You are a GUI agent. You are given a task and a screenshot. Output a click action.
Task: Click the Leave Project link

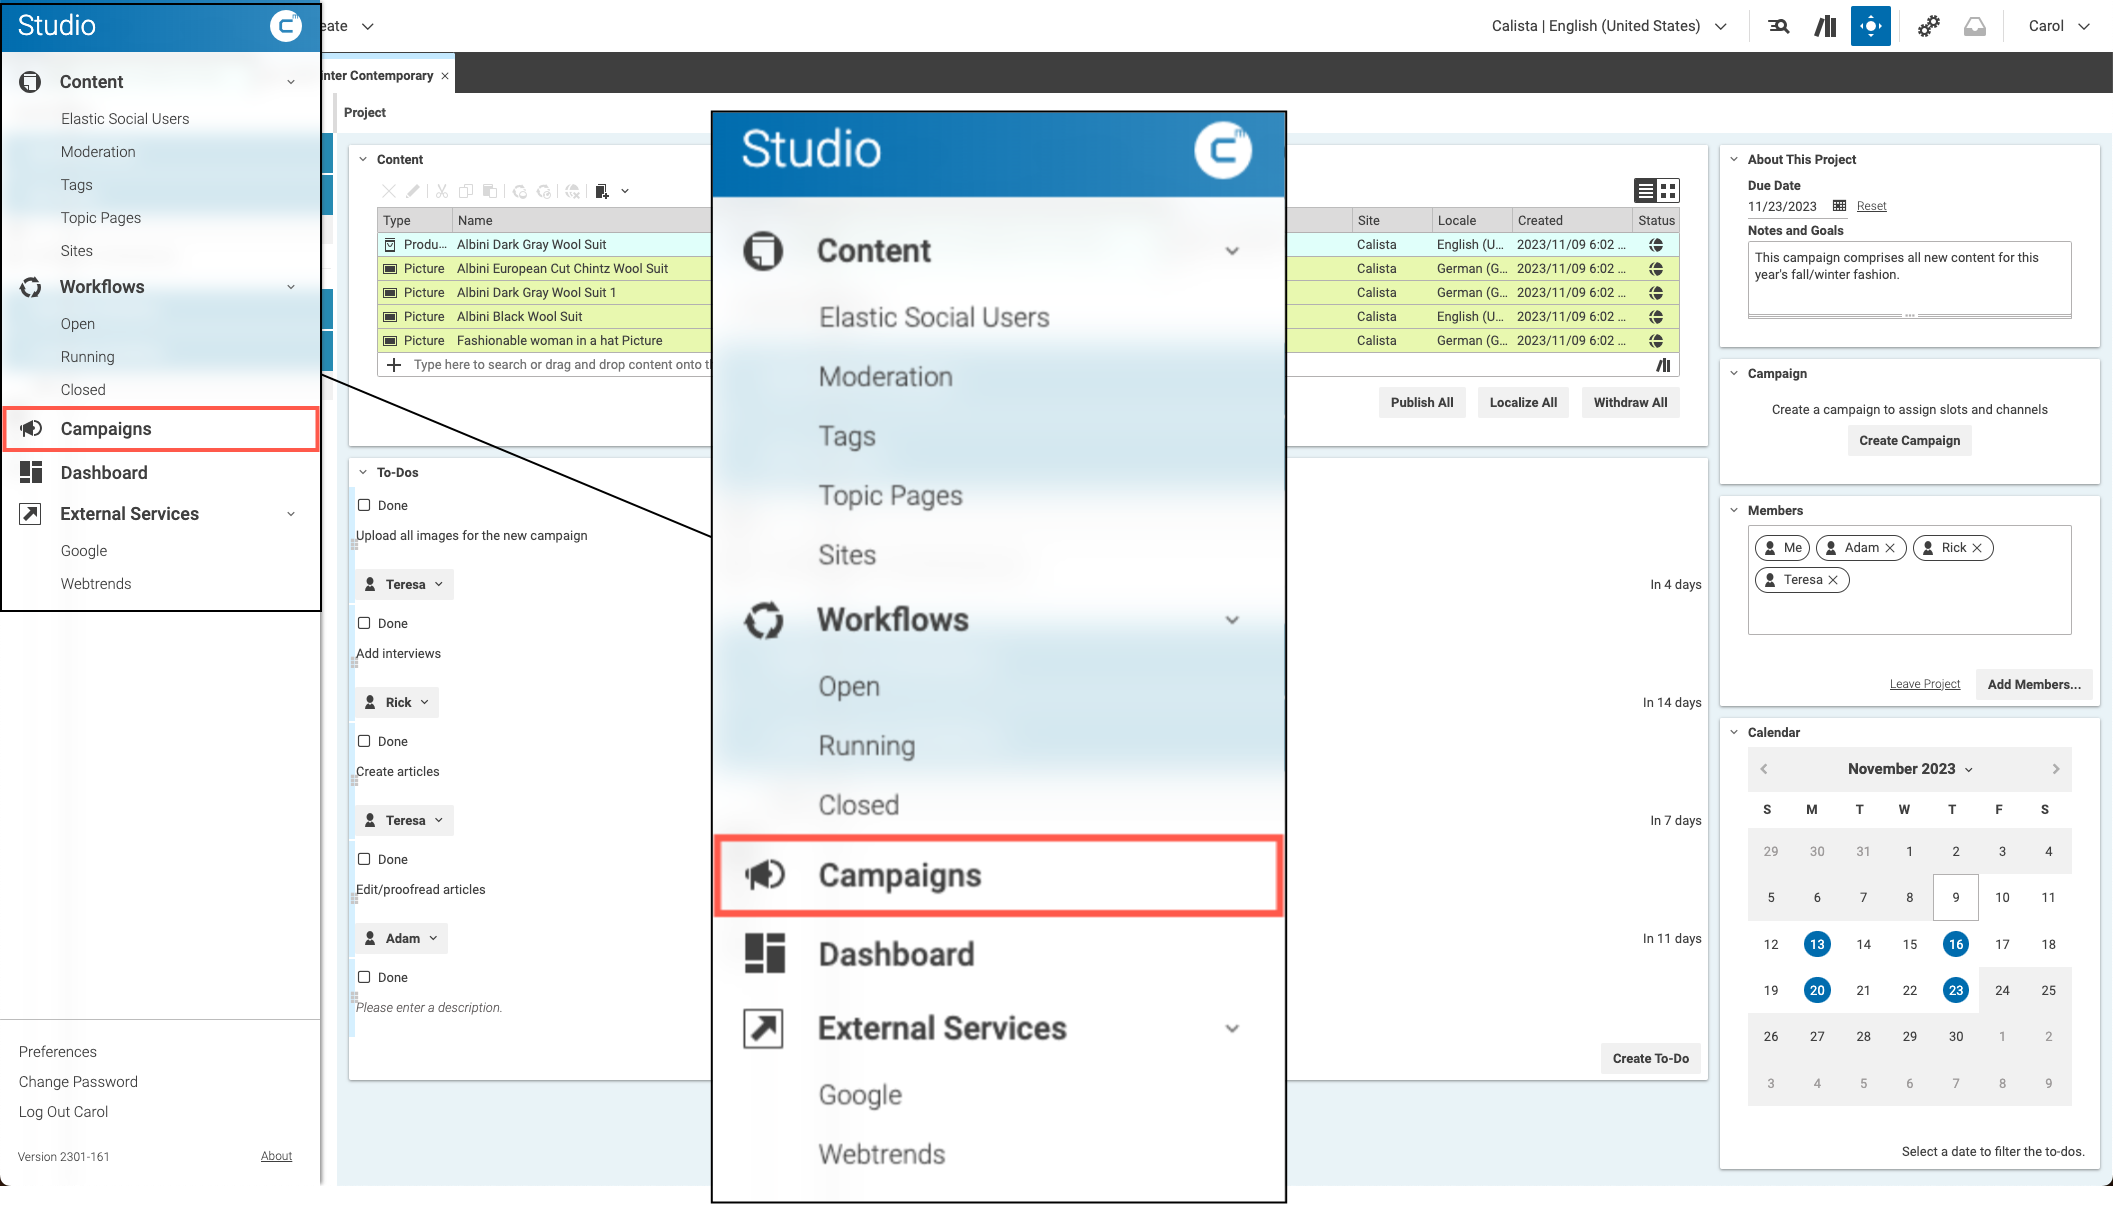click(1924, 684)
